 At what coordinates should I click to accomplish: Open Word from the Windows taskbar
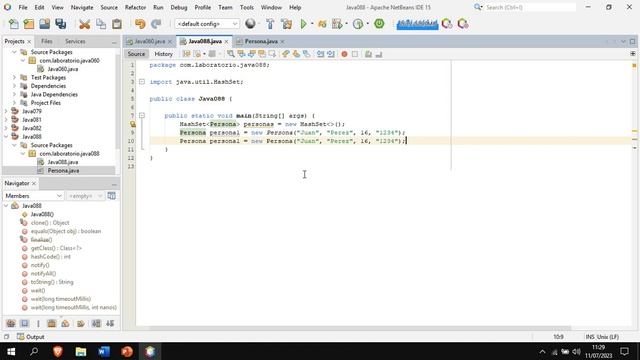[x=104, y=351]
